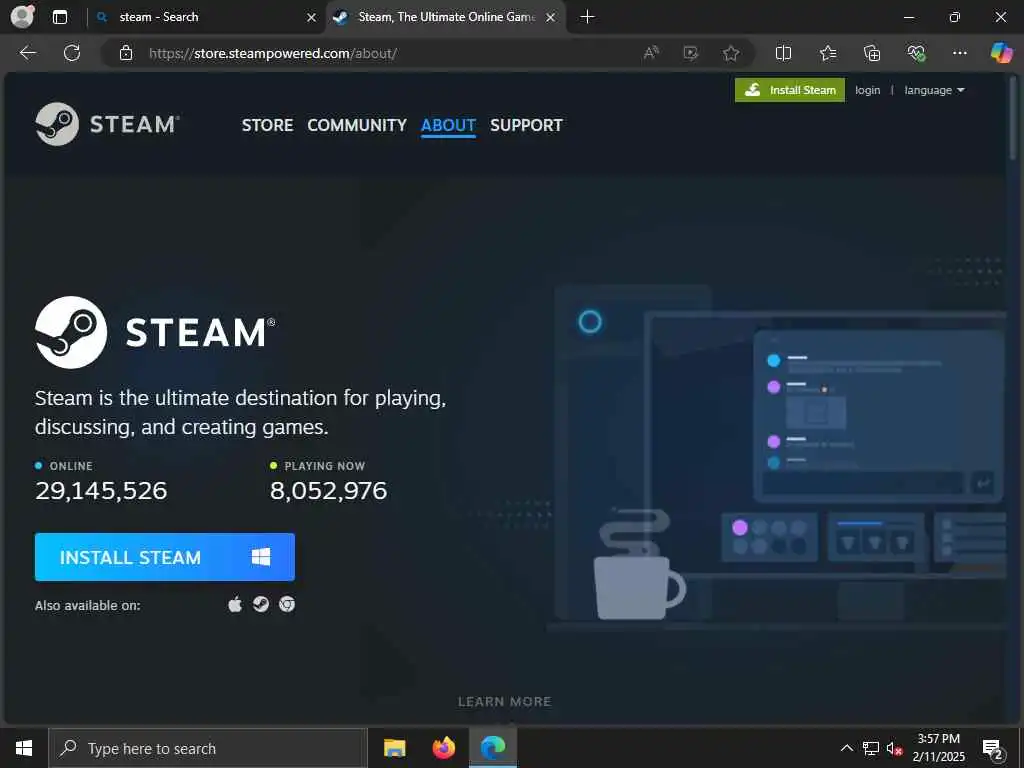Click the ONLINE count 29,145,526

[101, 490]
